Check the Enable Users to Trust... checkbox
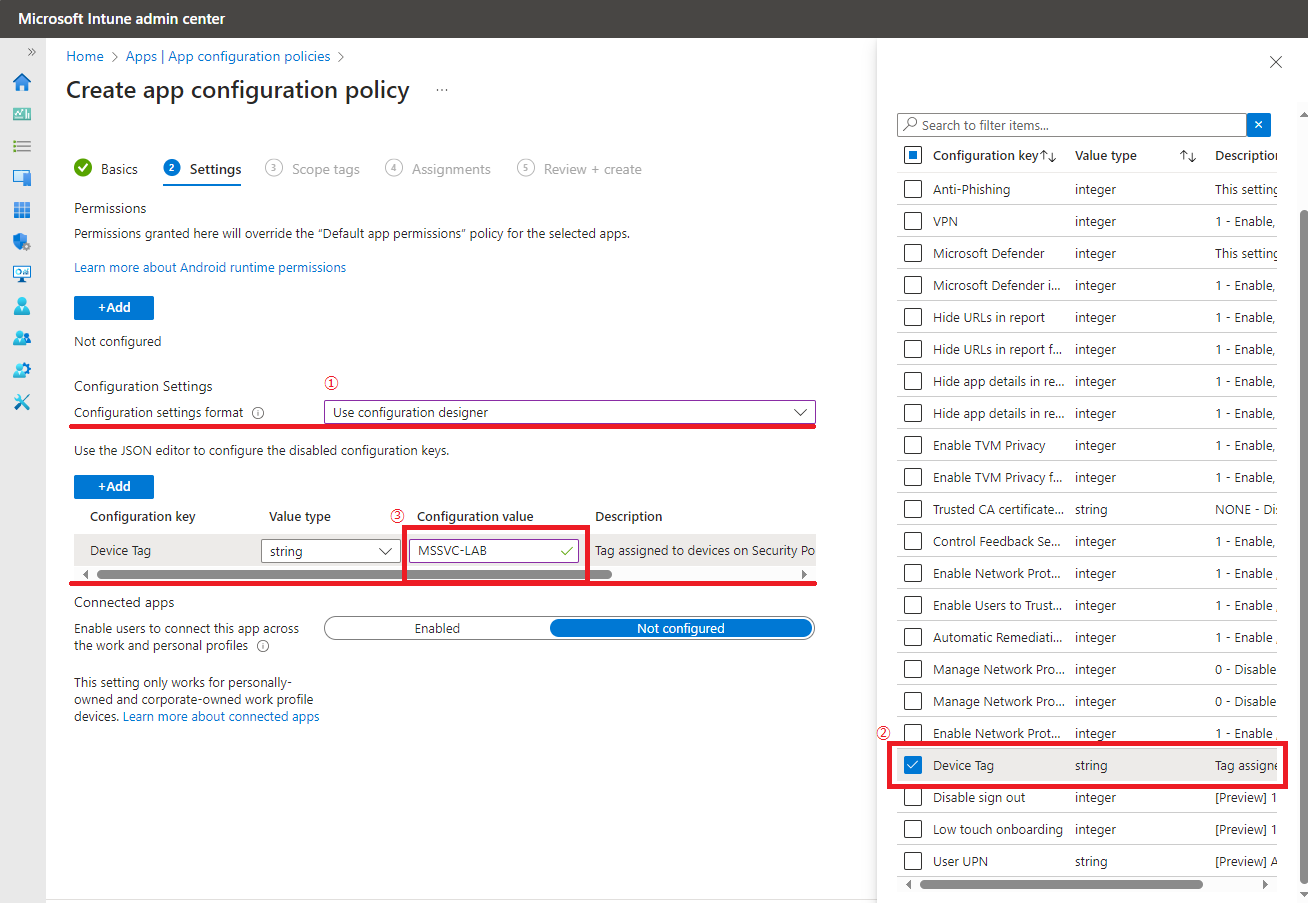Image resolution: width=1308 pixels, height=903 pixels. pos(913,605)
